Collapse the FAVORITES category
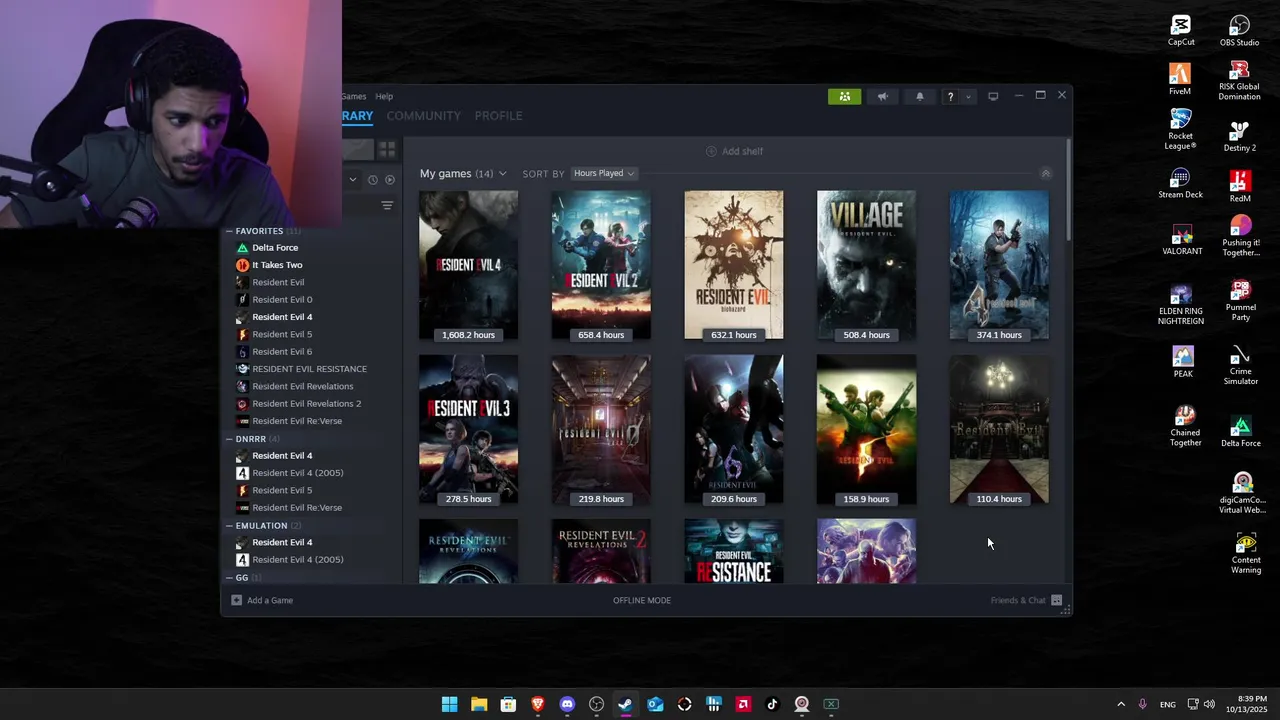 point(229,231)
